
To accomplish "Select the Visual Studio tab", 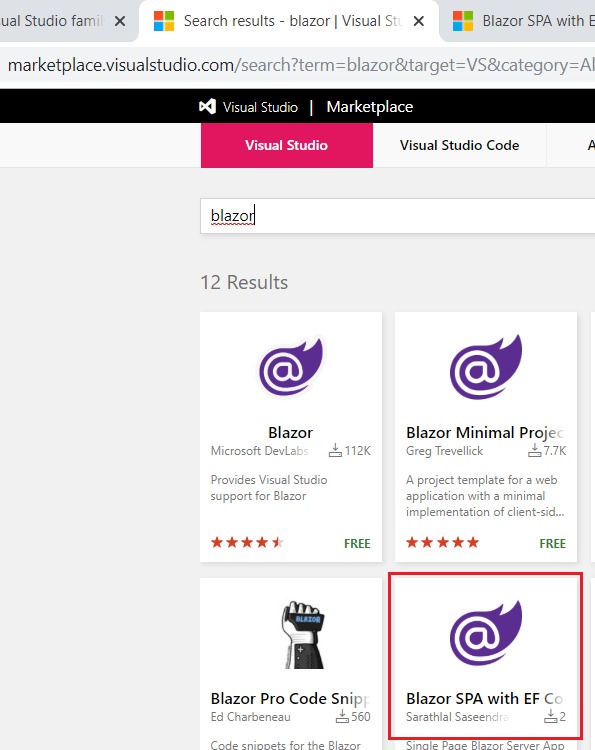I will [286, 145].
